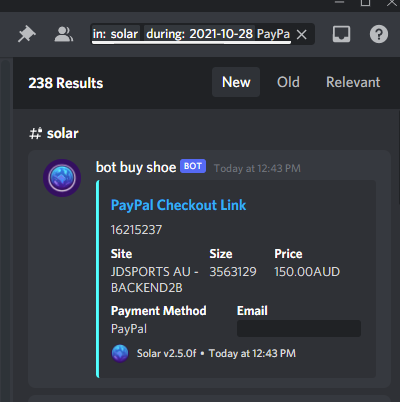Sort results by Old
Viewport: 400px width, 402px height.
pos(288,82)
